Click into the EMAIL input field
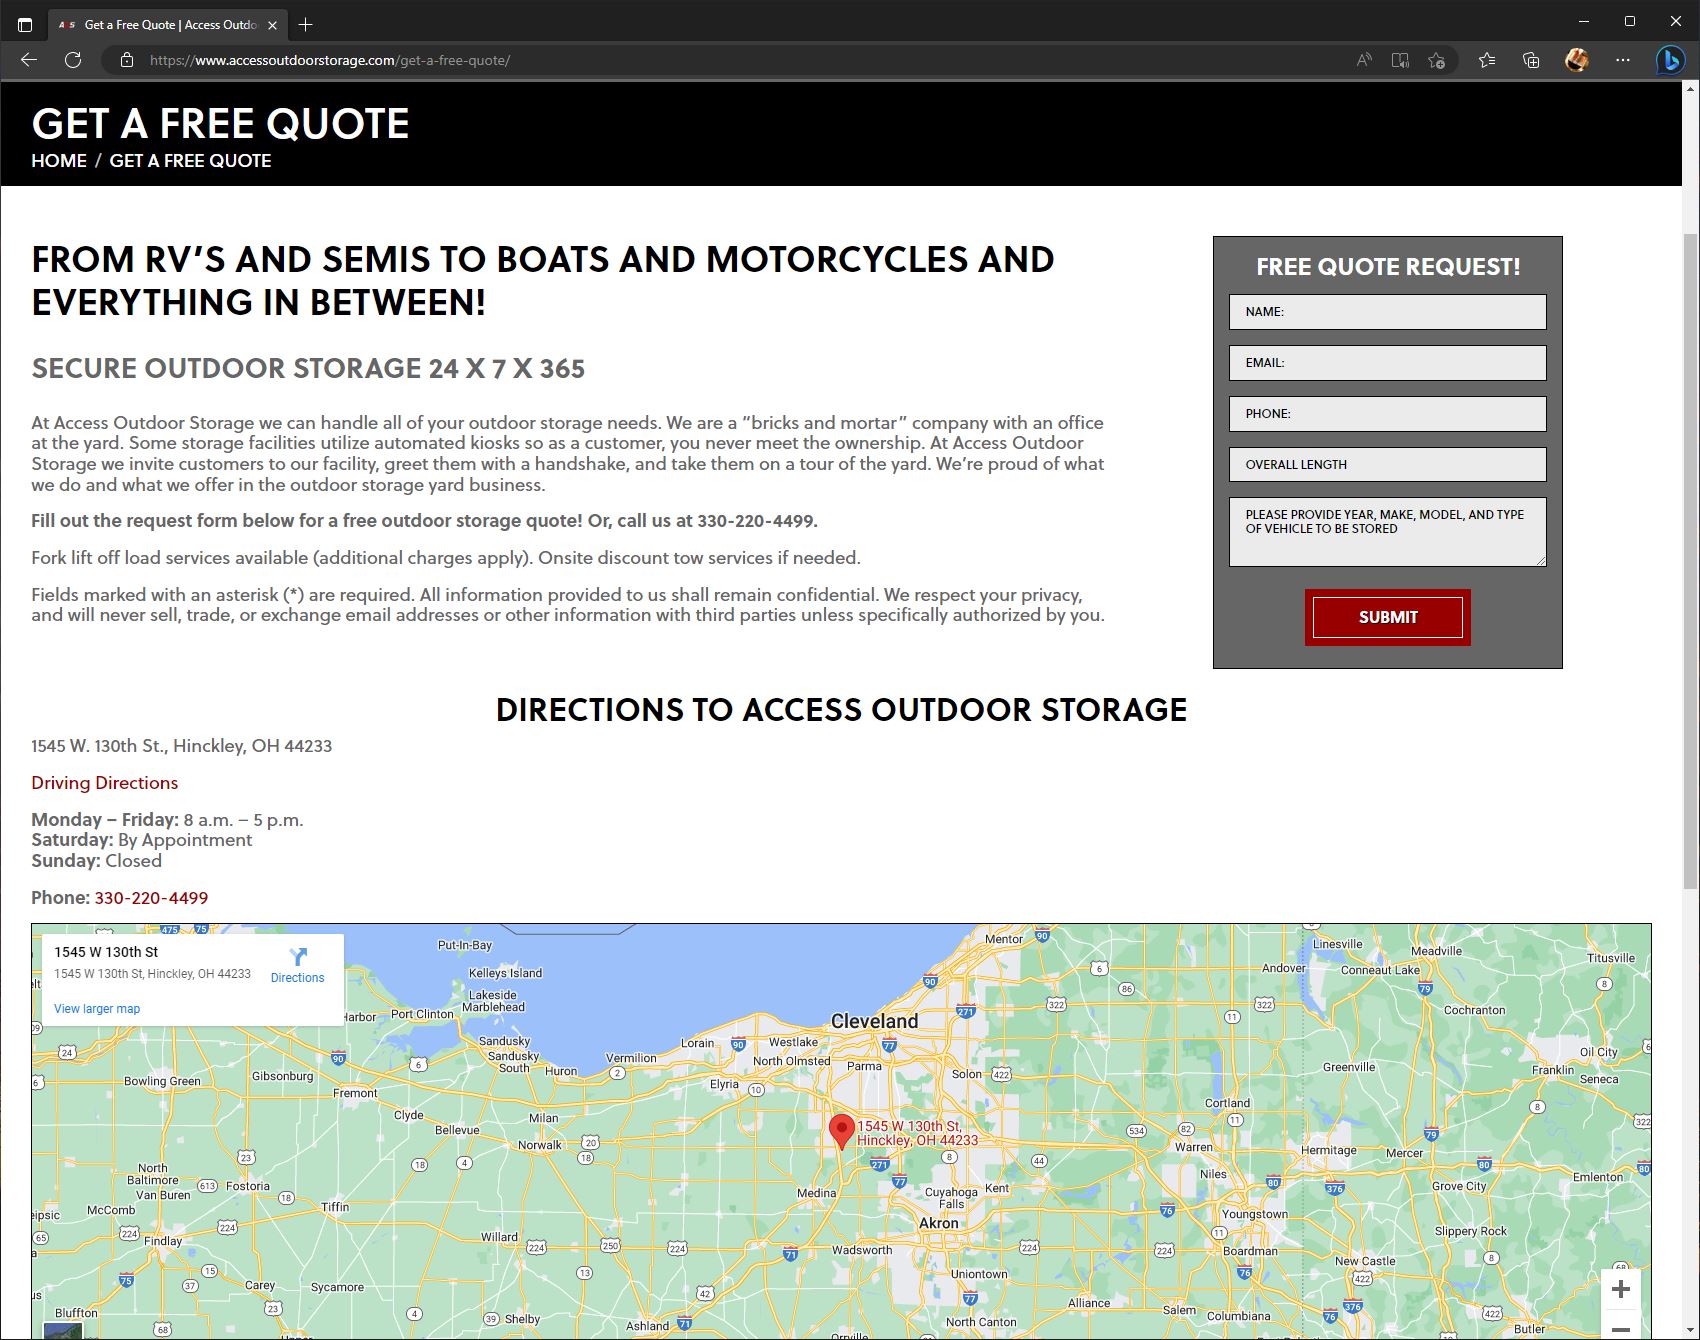The image size is (1700, 1340). (x=1387, y=363)
